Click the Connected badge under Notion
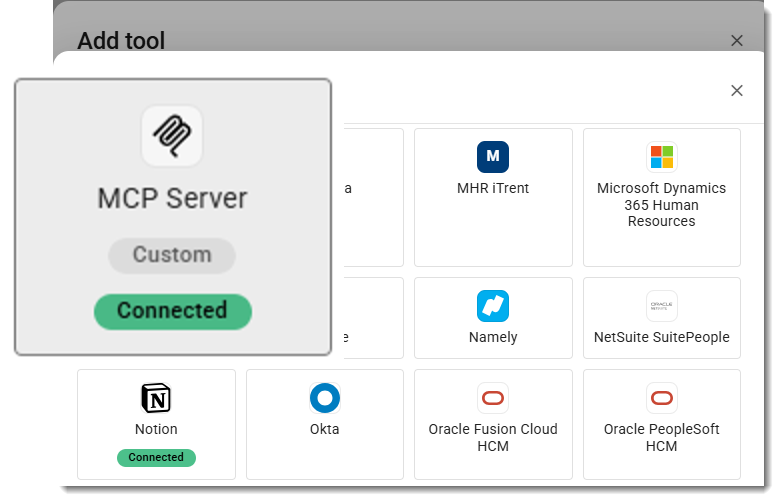 click(156, 457)
